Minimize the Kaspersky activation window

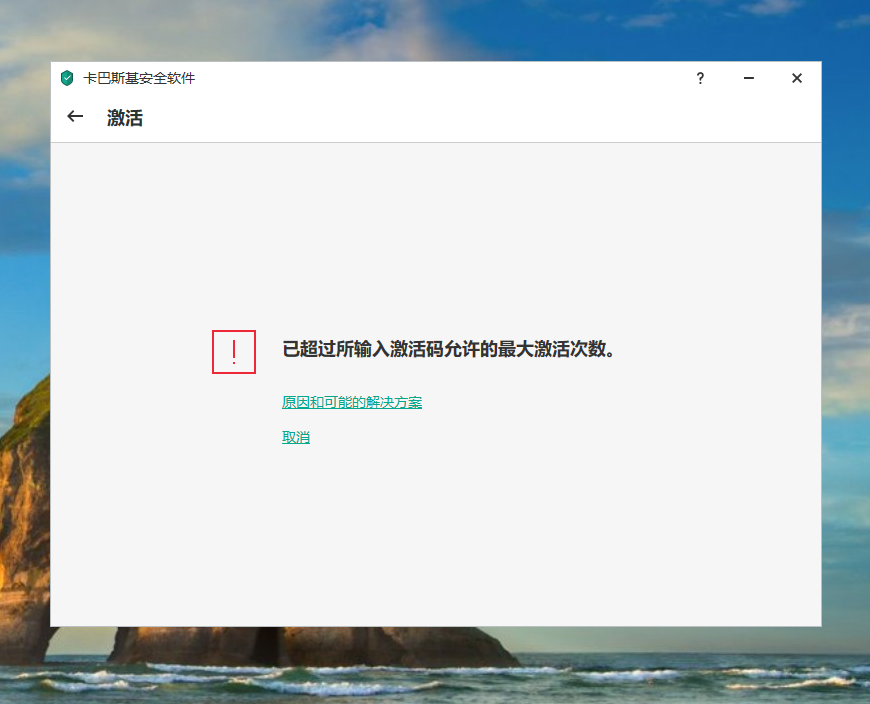click(x=748, y=78)
